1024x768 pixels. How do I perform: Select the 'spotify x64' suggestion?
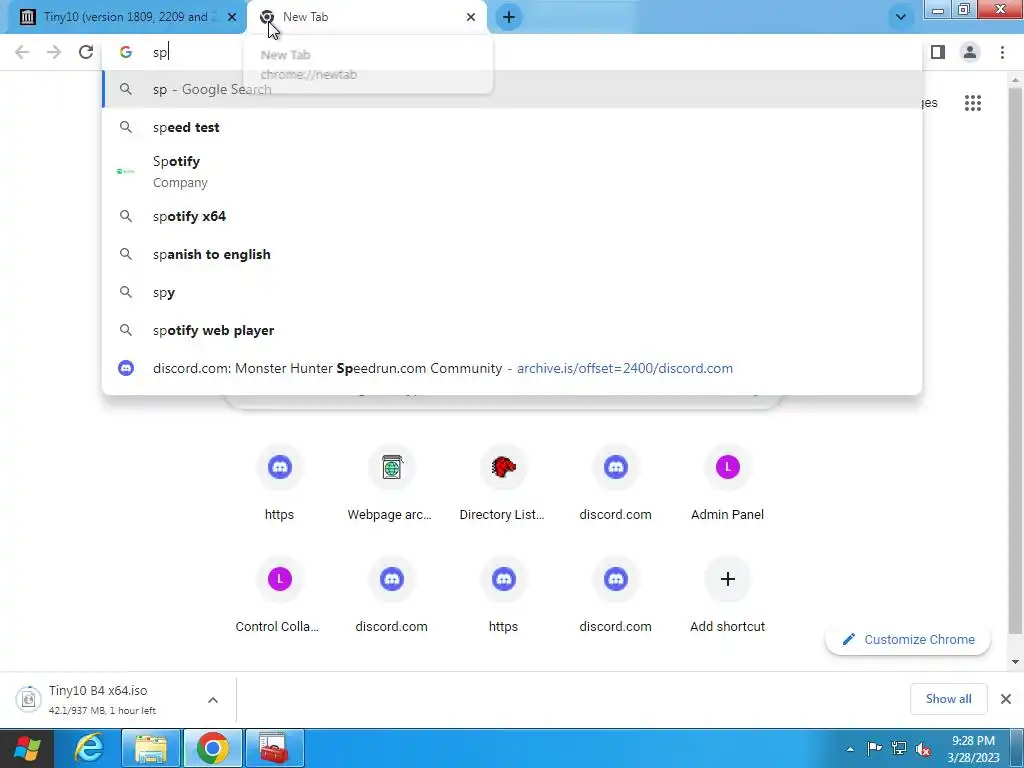(x=512, y=216)
